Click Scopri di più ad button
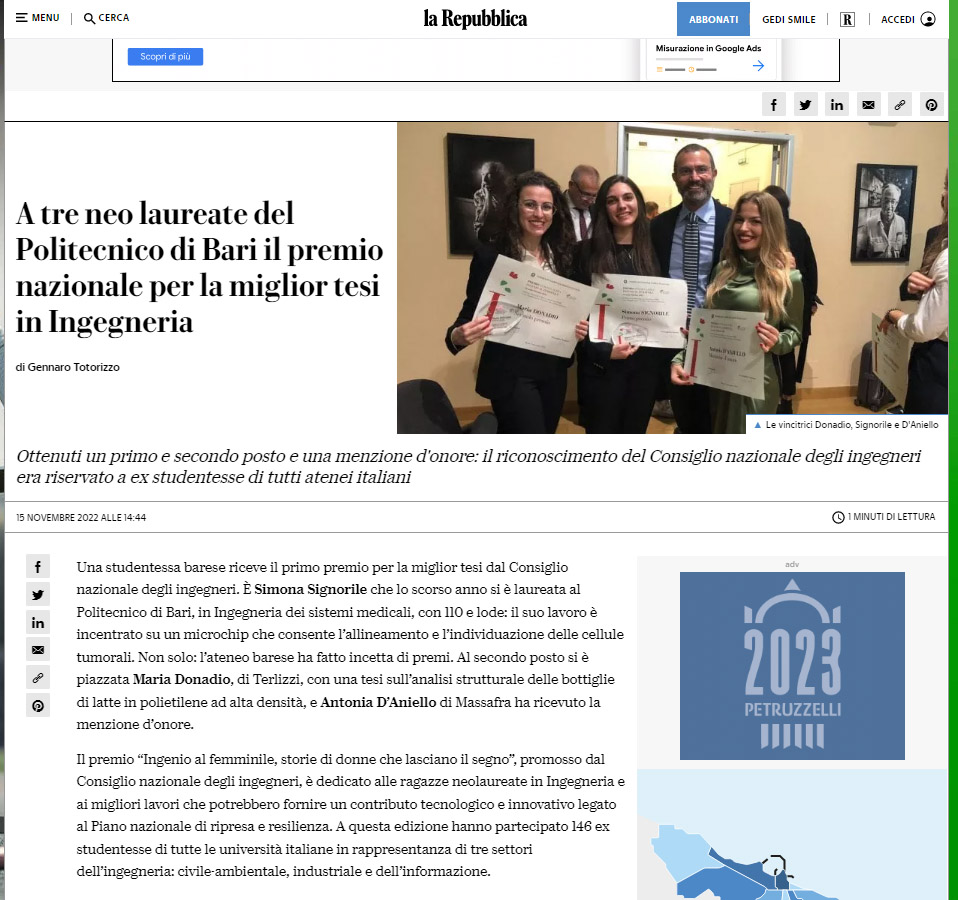 click(x=165, y=57)
